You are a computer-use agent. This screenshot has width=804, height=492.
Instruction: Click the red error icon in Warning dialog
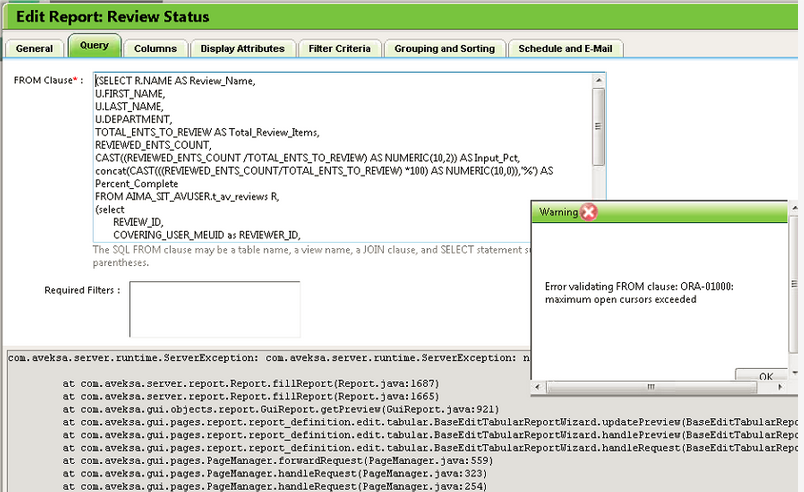tap(590, 212)
